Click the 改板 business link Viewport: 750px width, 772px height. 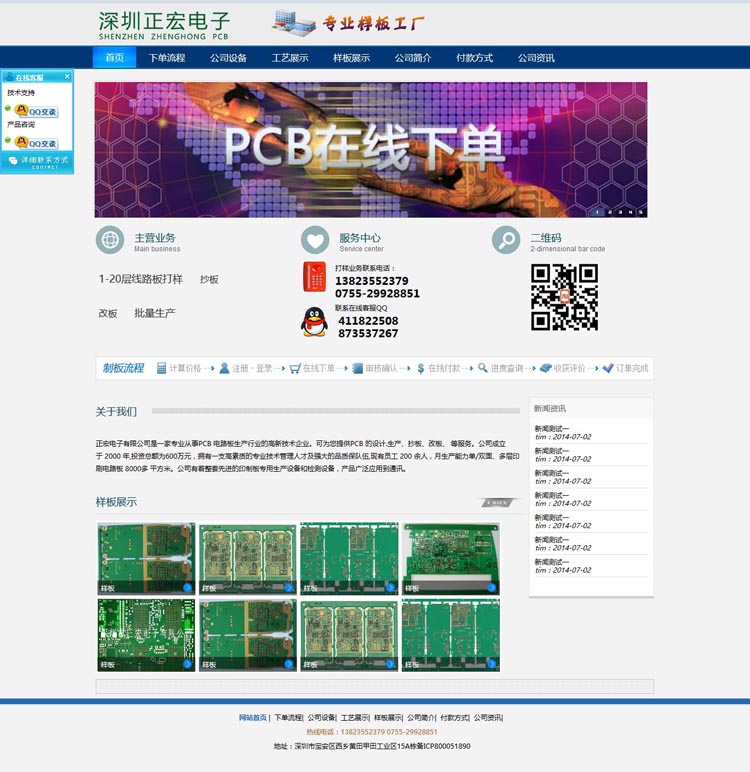point(108,313)
